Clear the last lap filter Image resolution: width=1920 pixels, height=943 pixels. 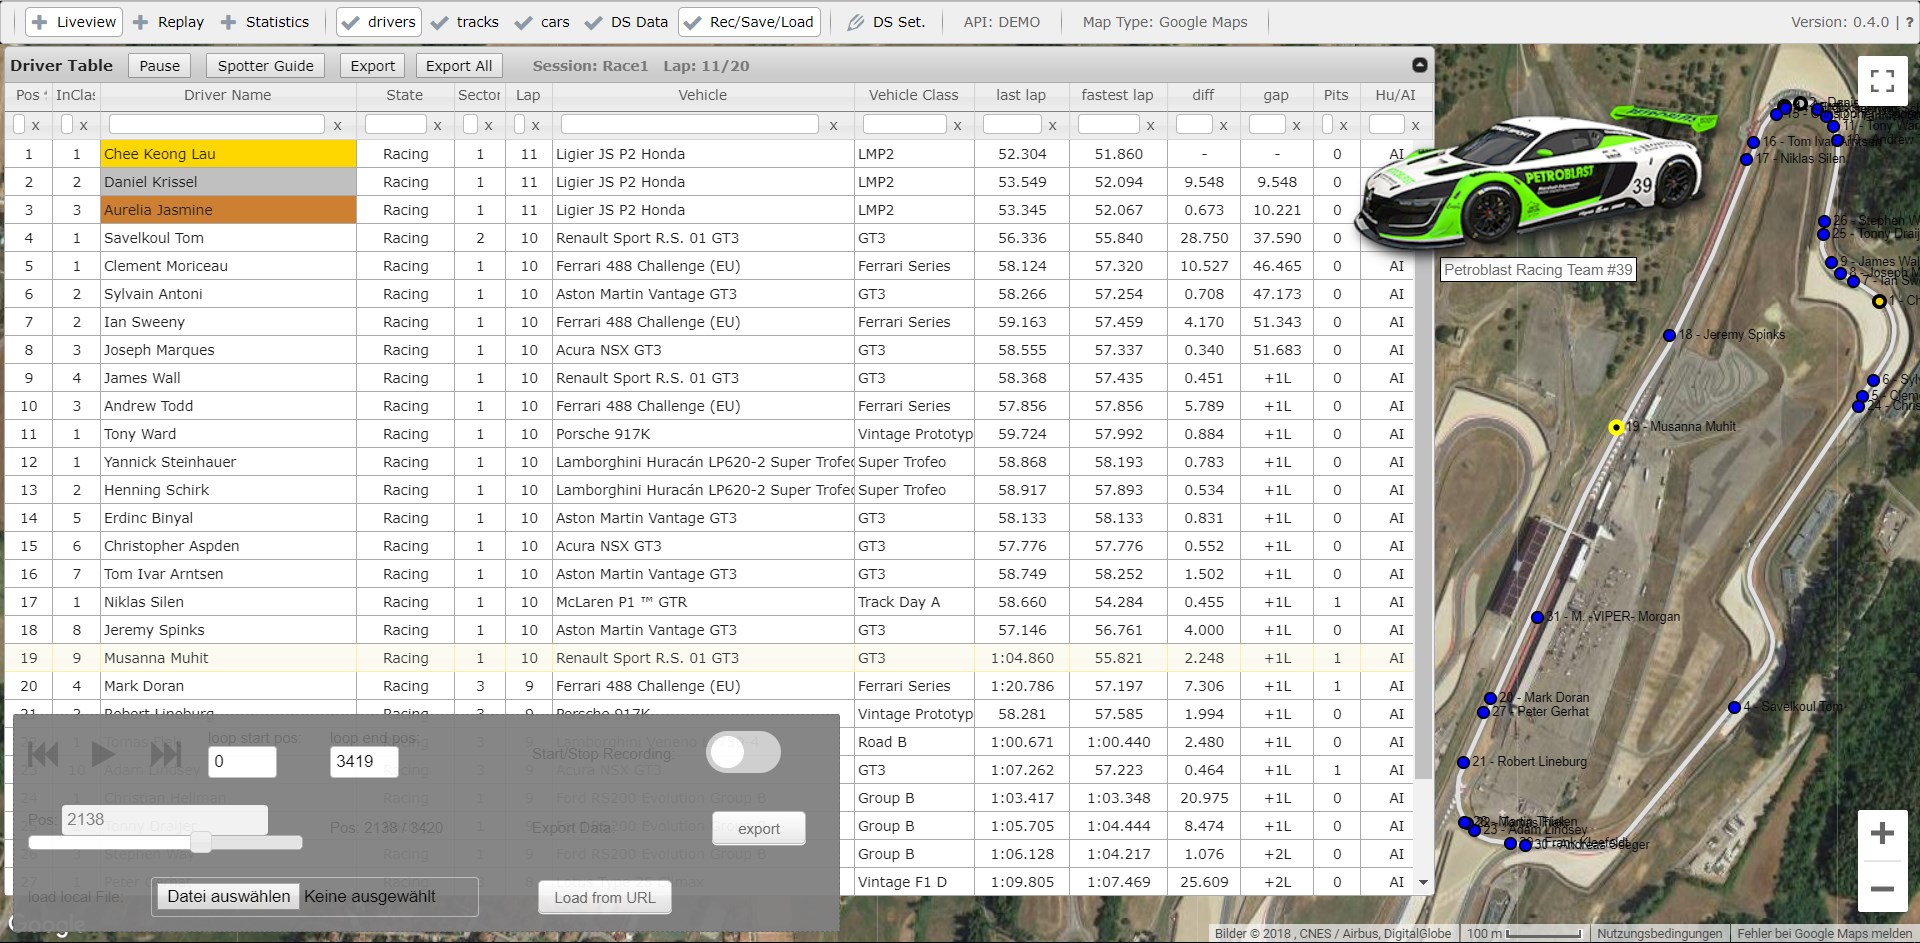pyautogui.click(x=1052, y=125)
